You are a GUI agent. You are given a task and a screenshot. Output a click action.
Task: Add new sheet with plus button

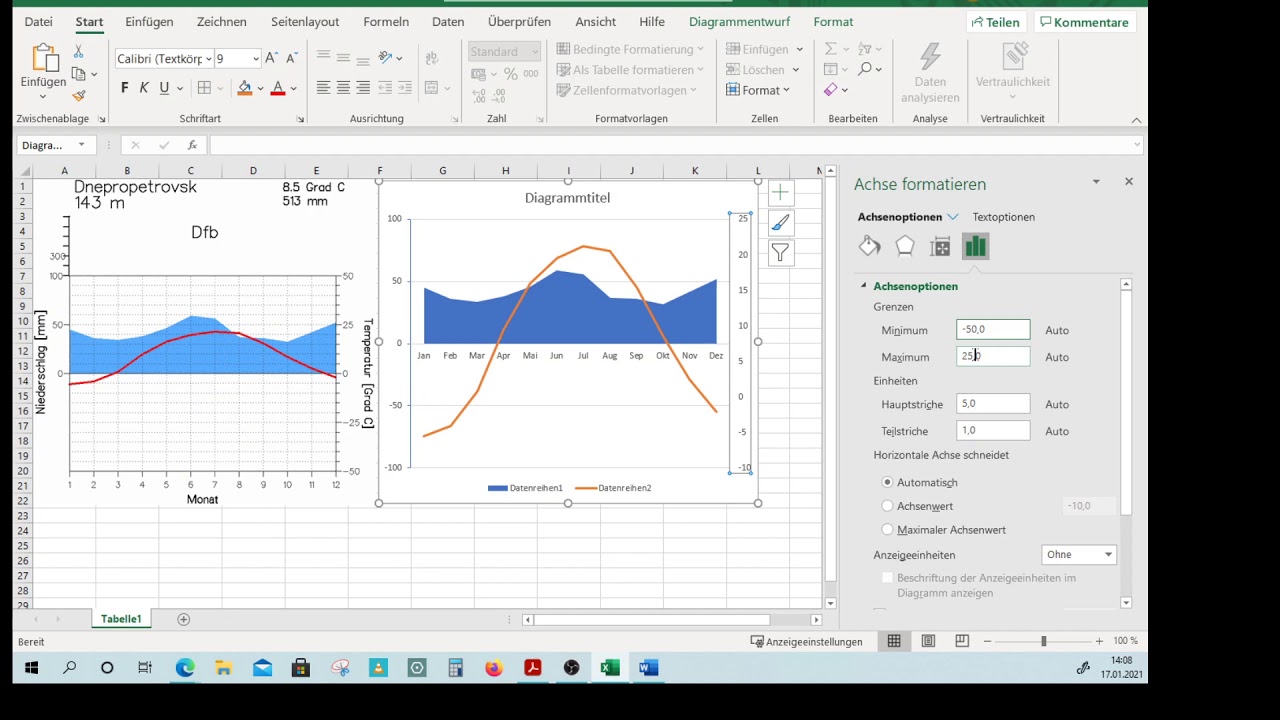click(x=183, y=619)
